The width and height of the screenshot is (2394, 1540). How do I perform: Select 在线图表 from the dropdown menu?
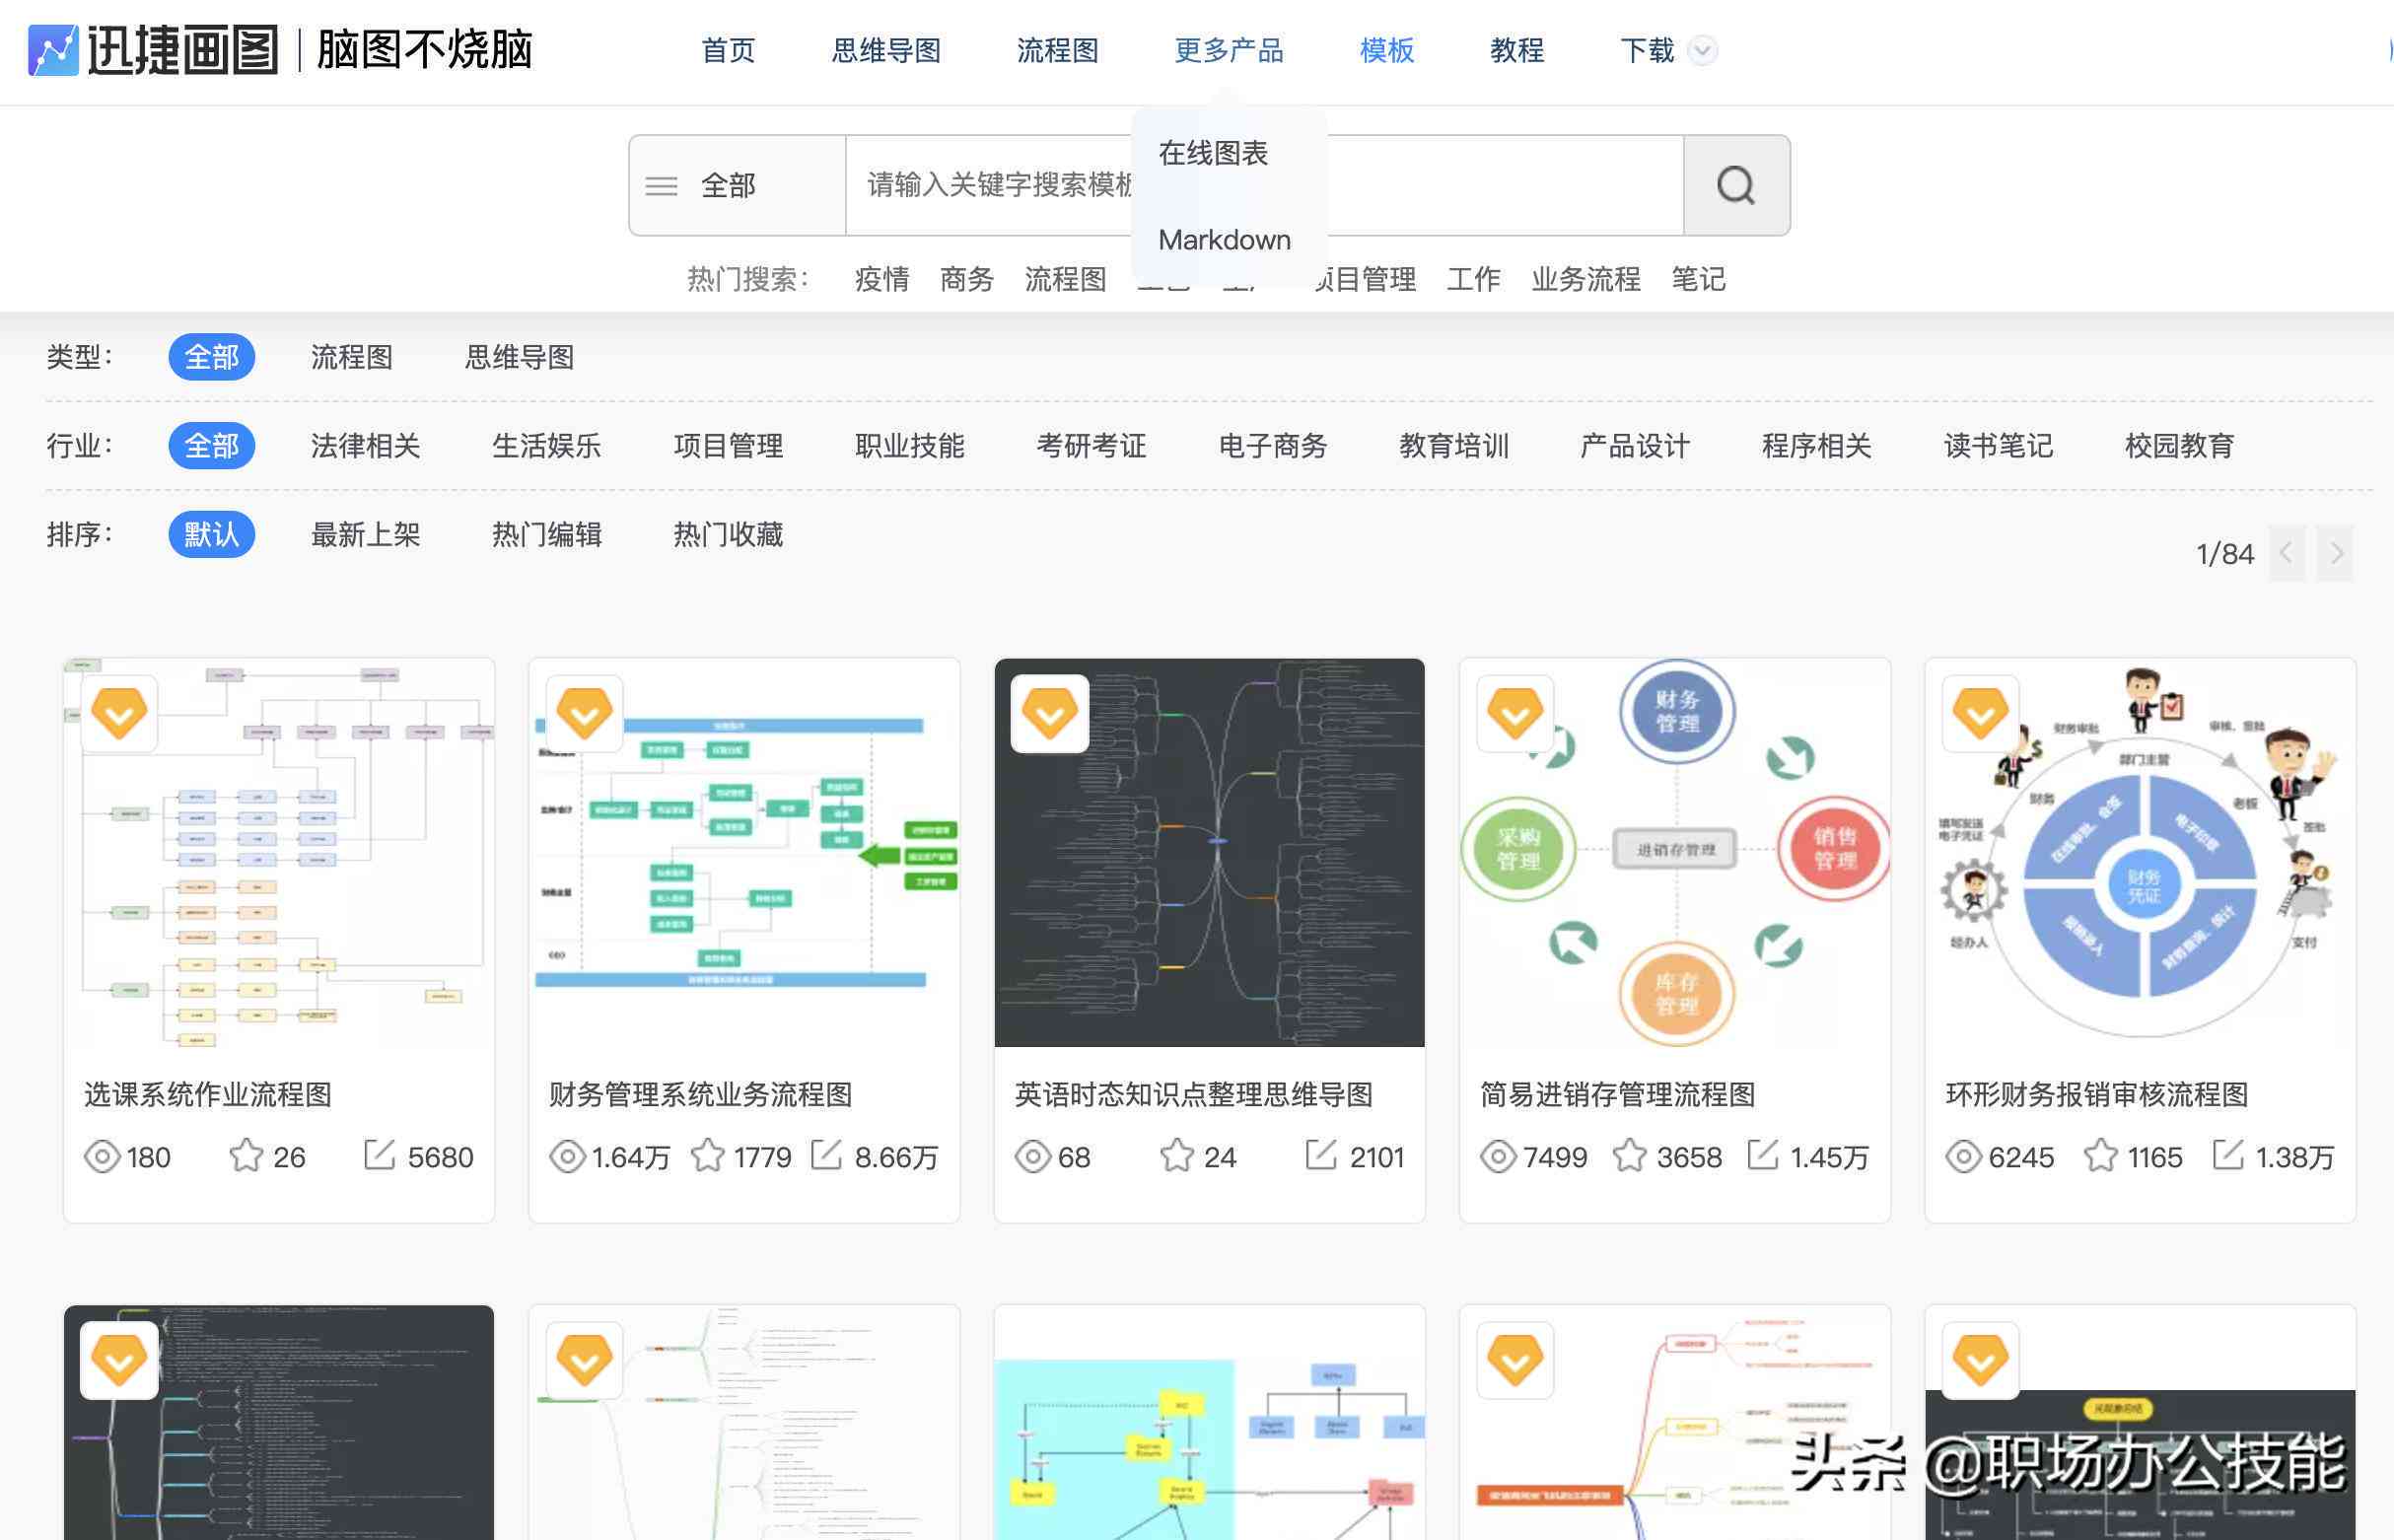pyautogui.click(x=1213, y=153)
